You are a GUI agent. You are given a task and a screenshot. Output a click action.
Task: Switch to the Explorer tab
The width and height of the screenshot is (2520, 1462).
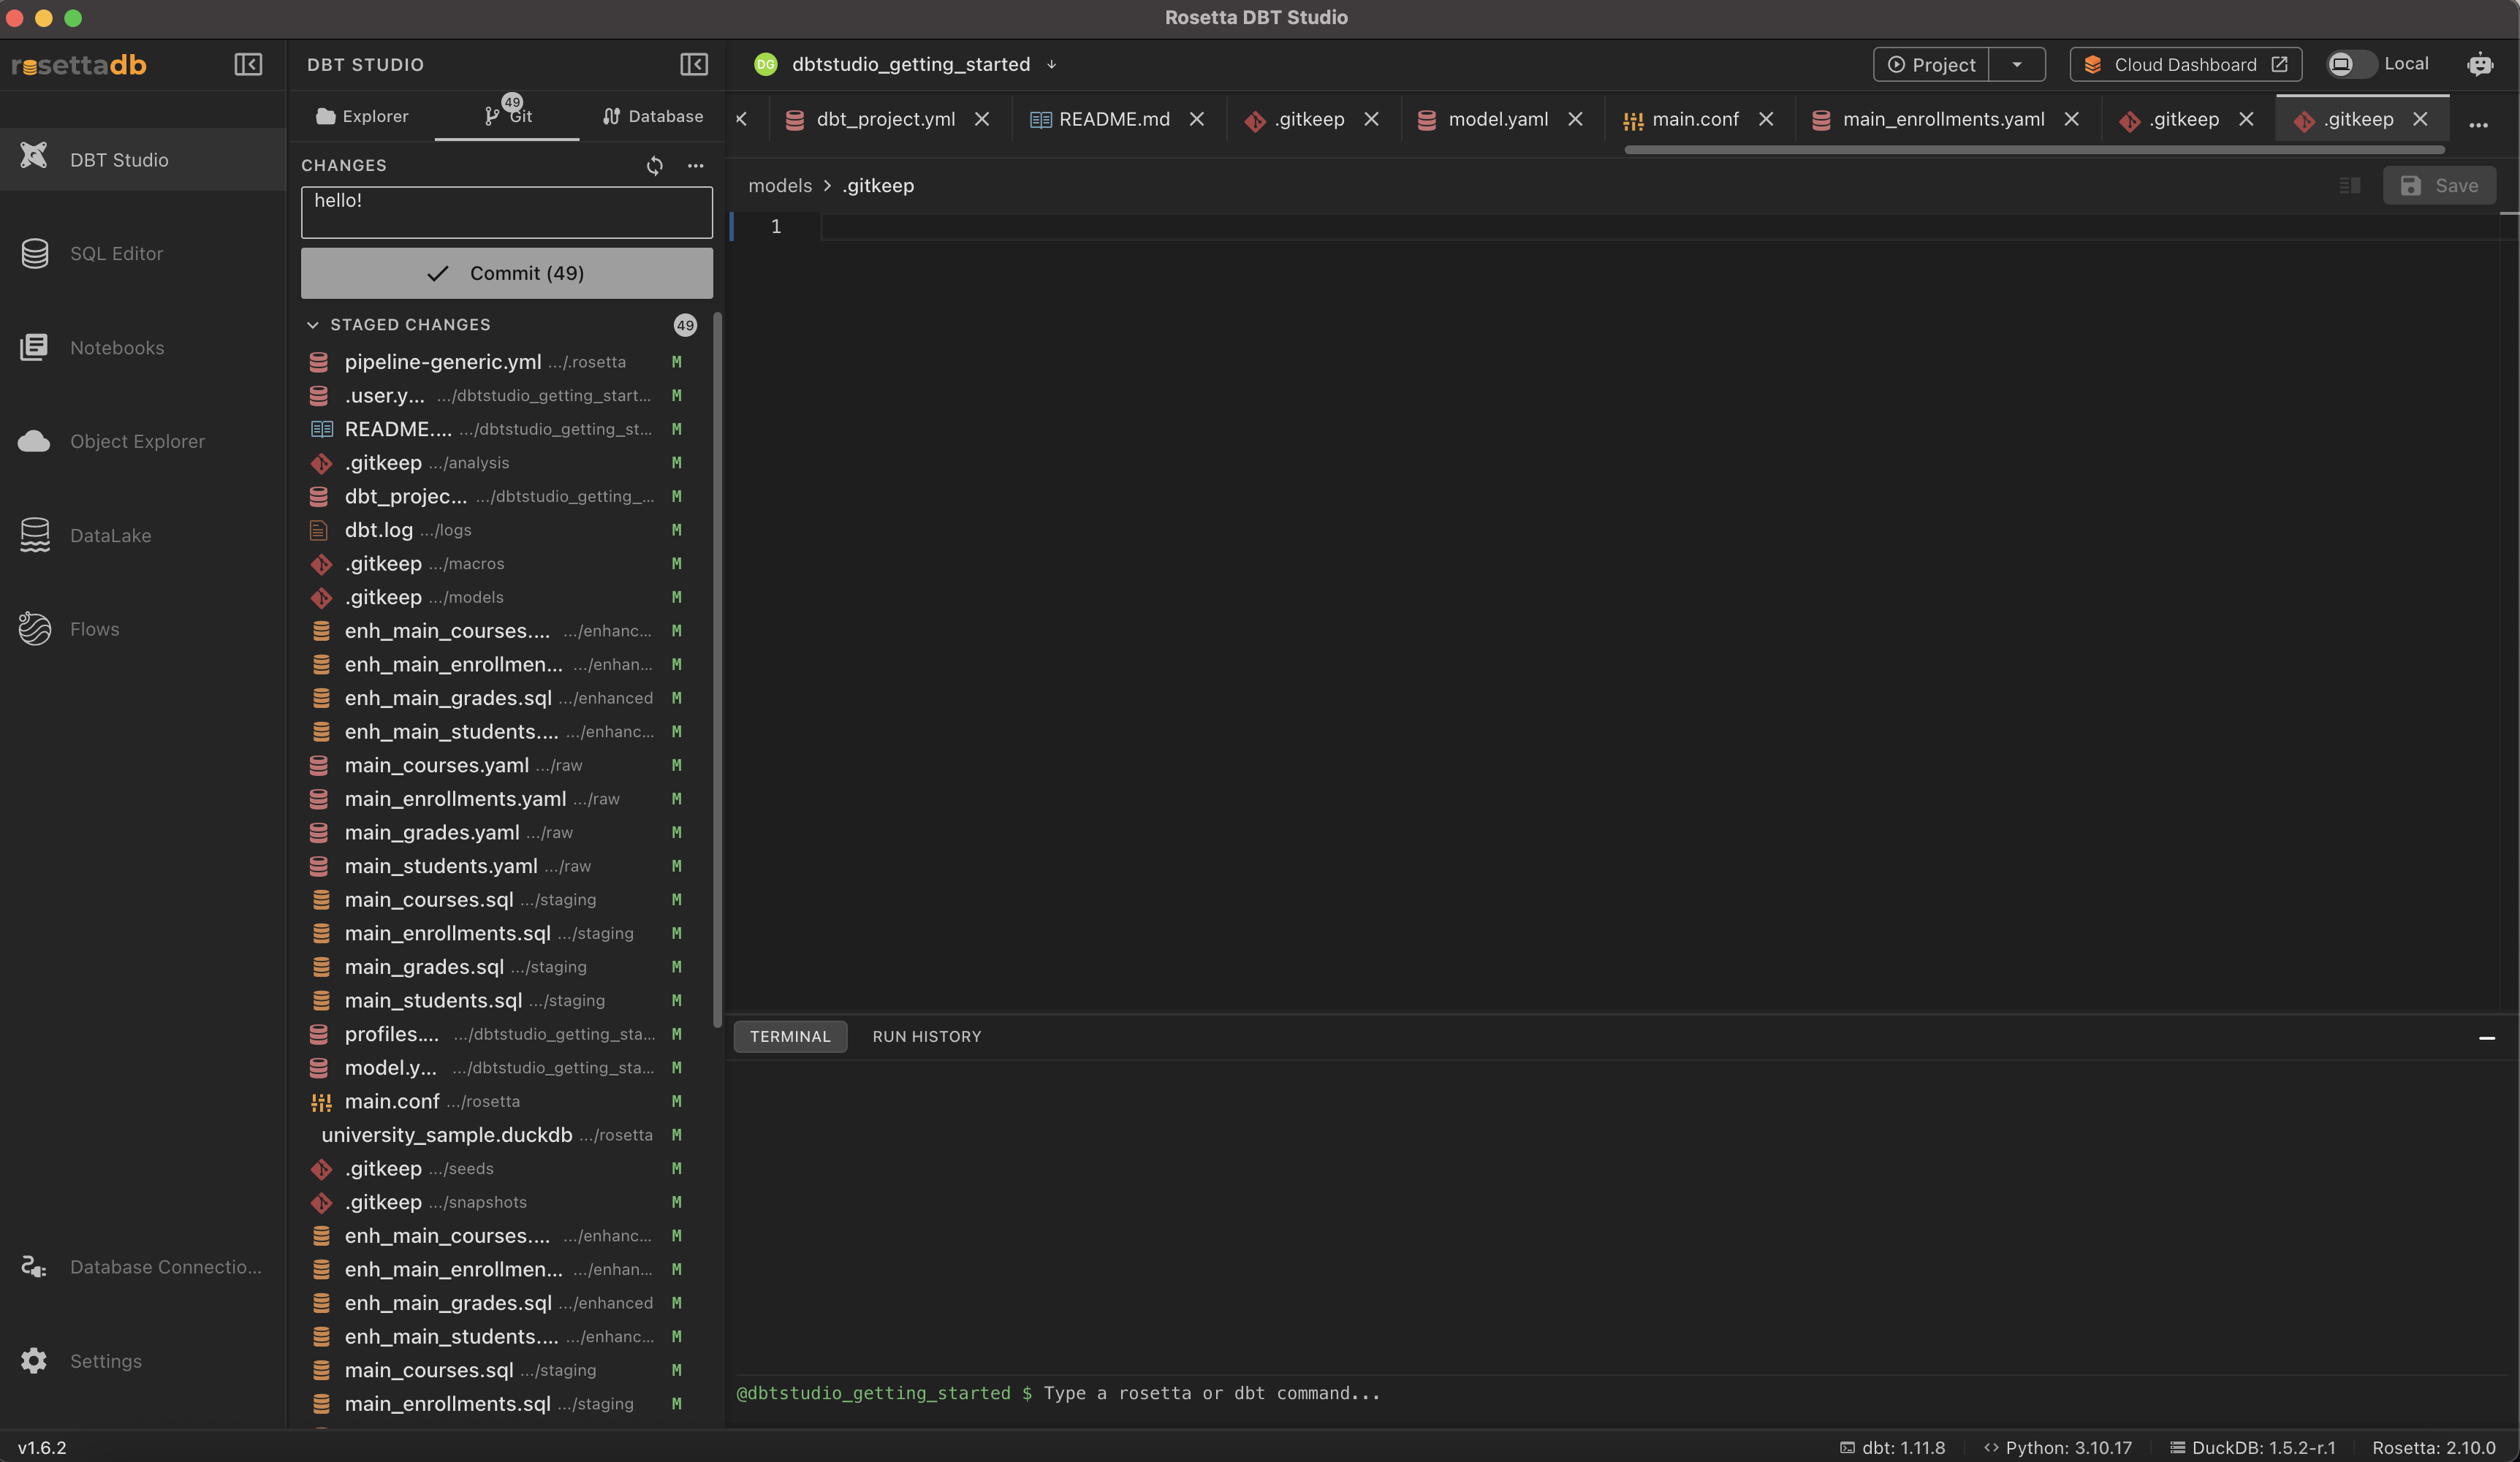(362, 116)
